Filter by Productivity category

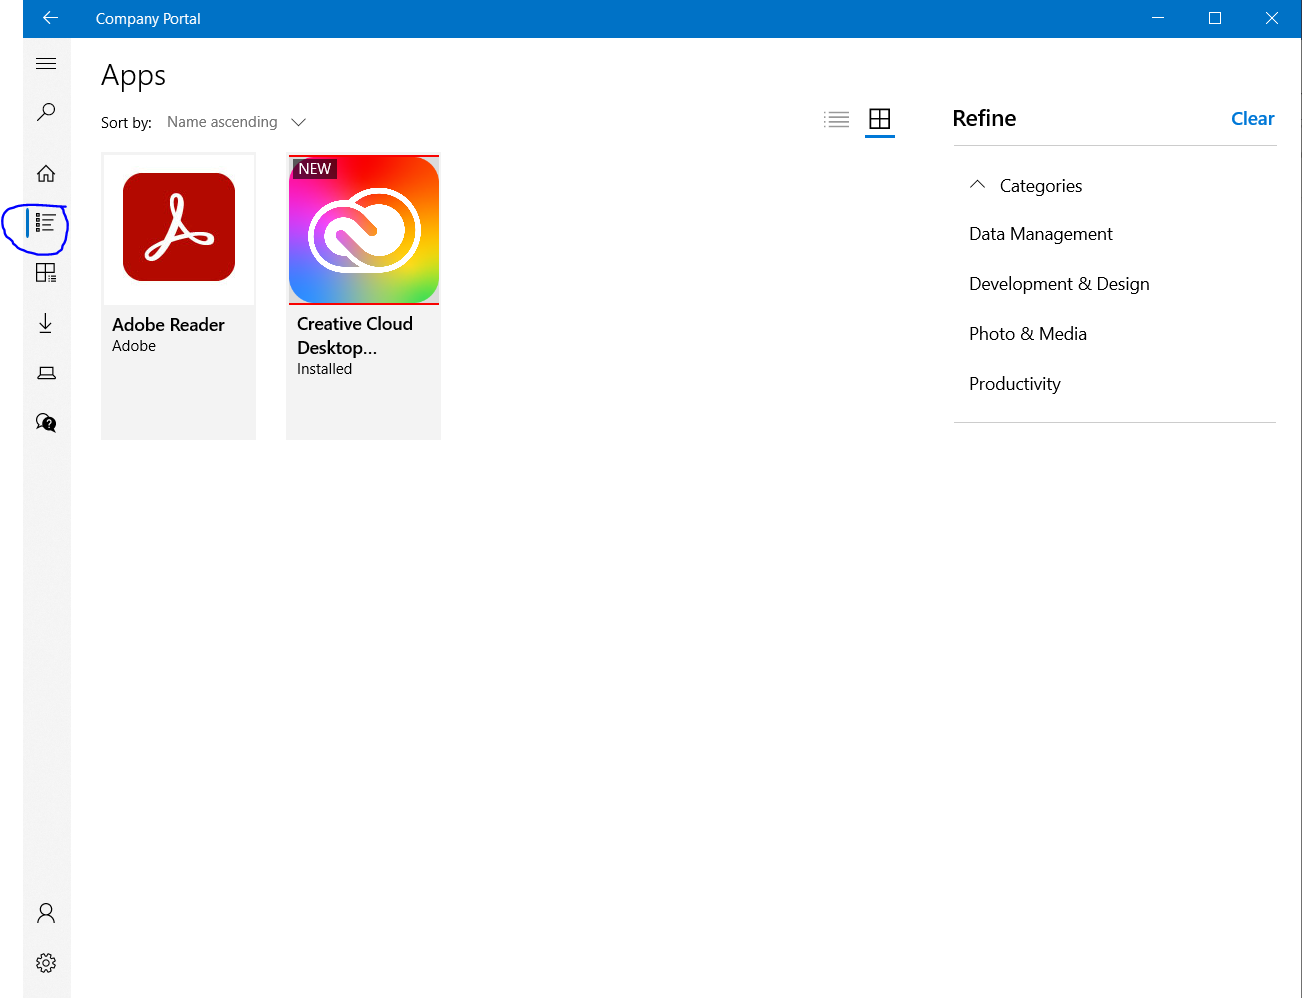(1014, 384)
